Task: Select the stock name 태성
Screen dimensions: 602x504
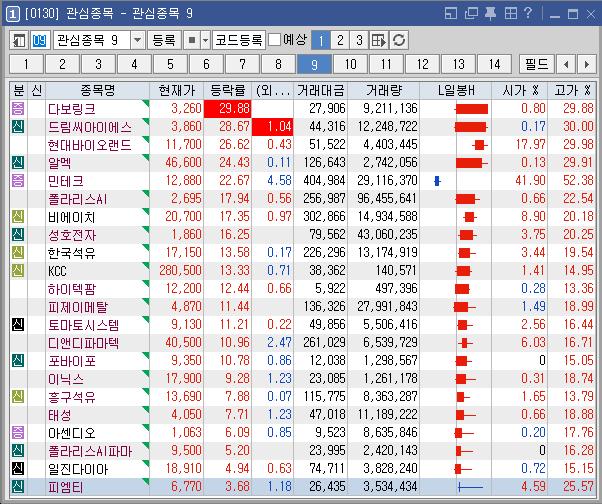Action: tap(60, 415)
